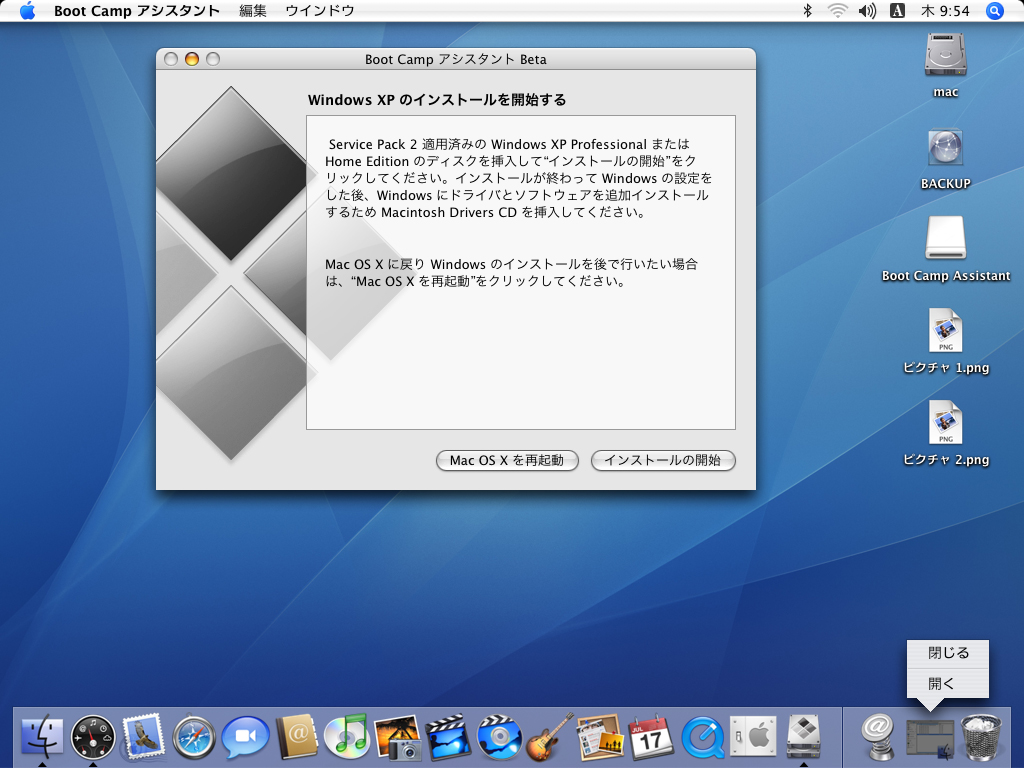Open ピクチャ 1.png on the desktop
The height and width of the screenshot is (768, 1024).
point(944,330)
